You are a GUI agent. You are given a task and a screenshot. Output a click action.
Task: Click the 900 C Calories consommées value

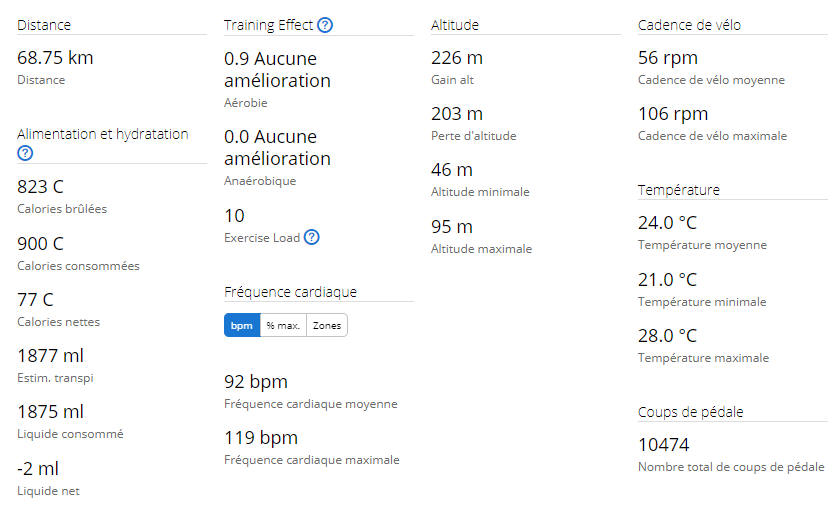click(x=40, y=243)
